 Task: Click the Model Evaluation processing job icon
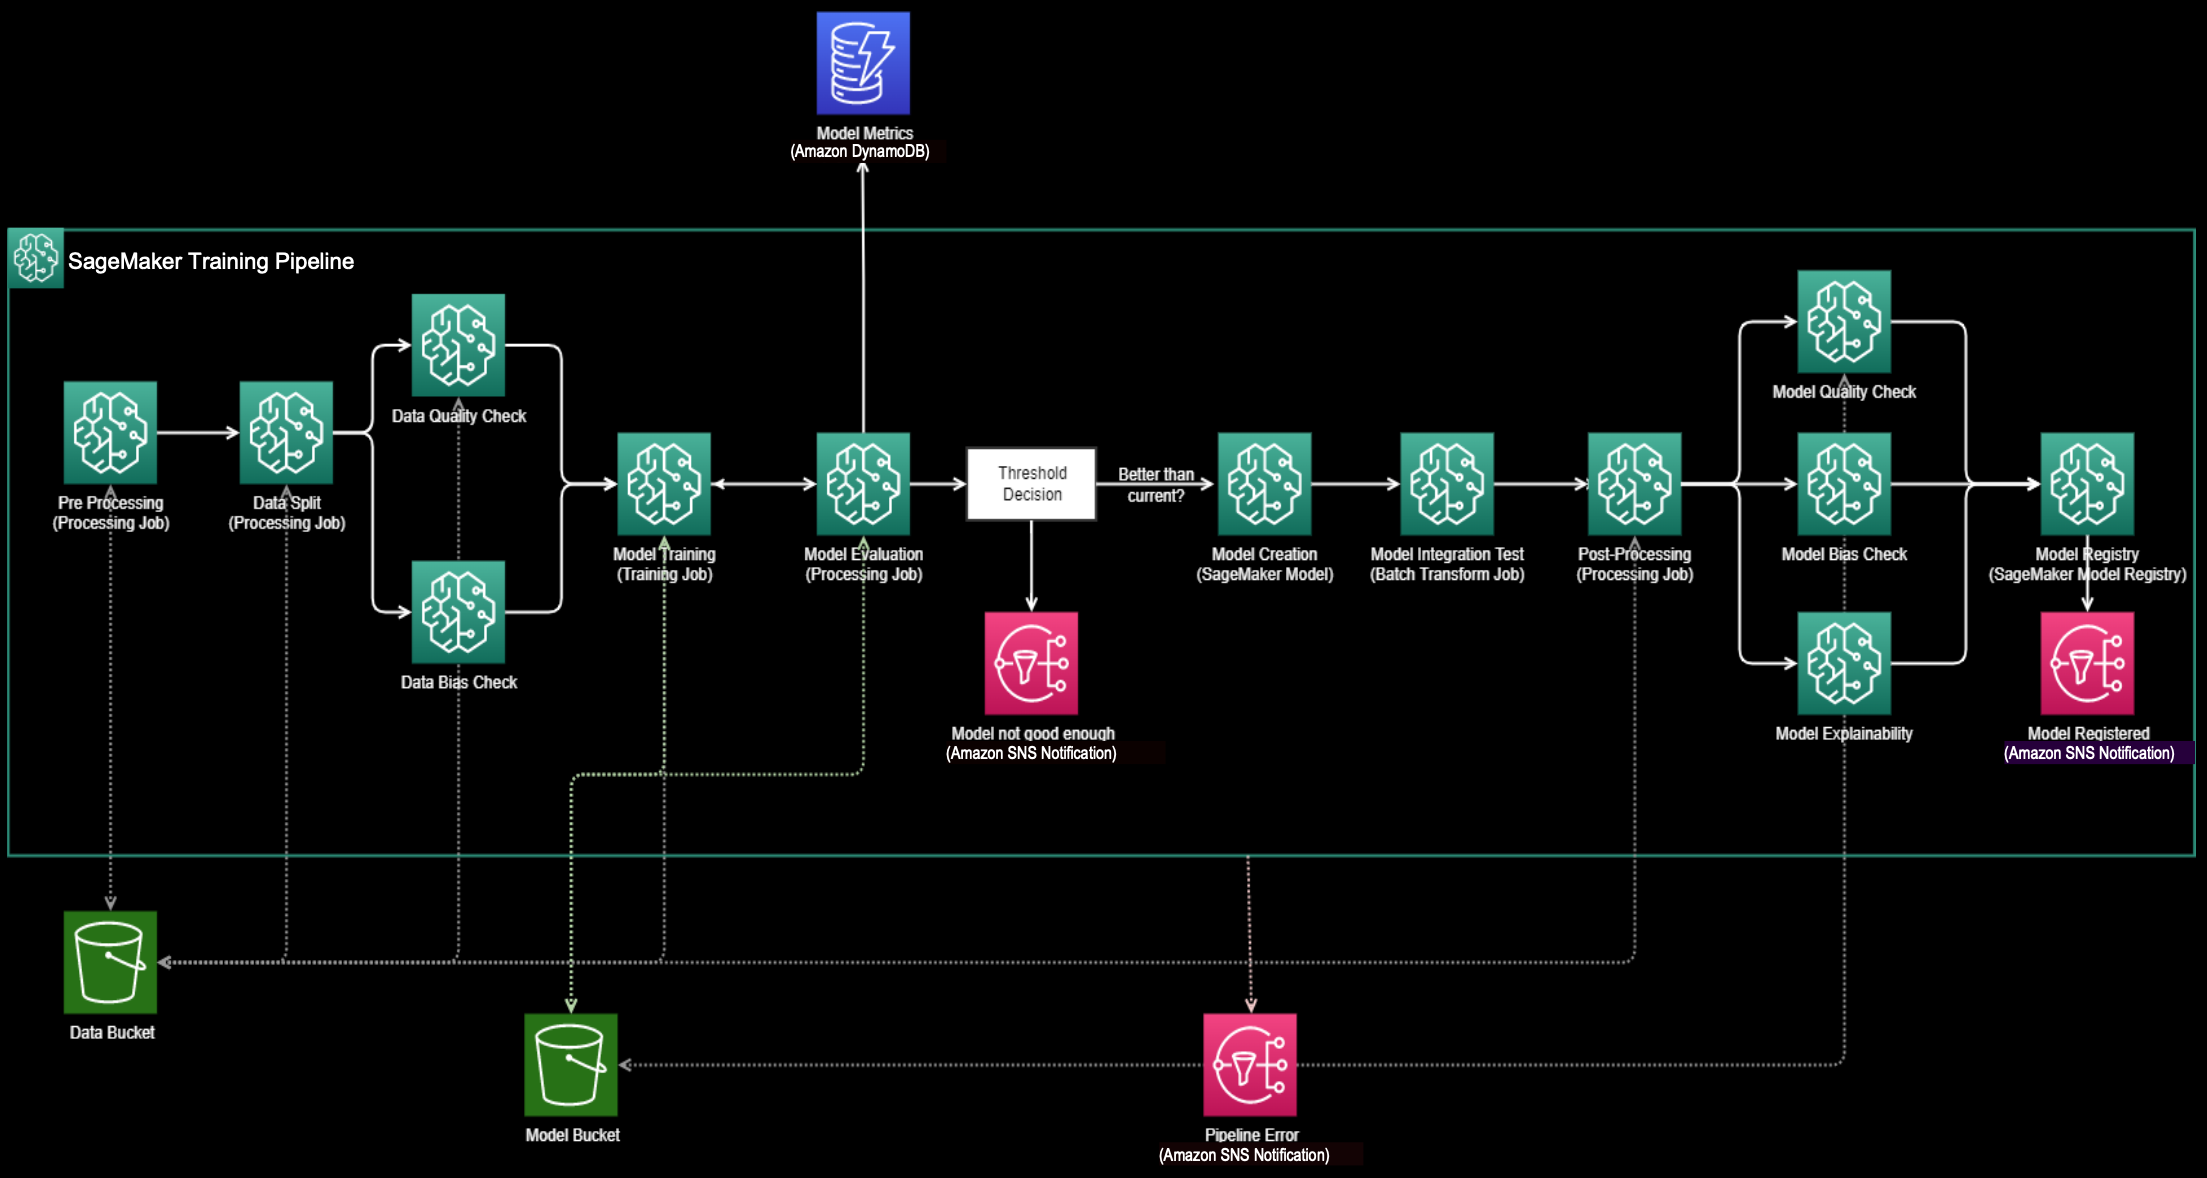[863, 483]
